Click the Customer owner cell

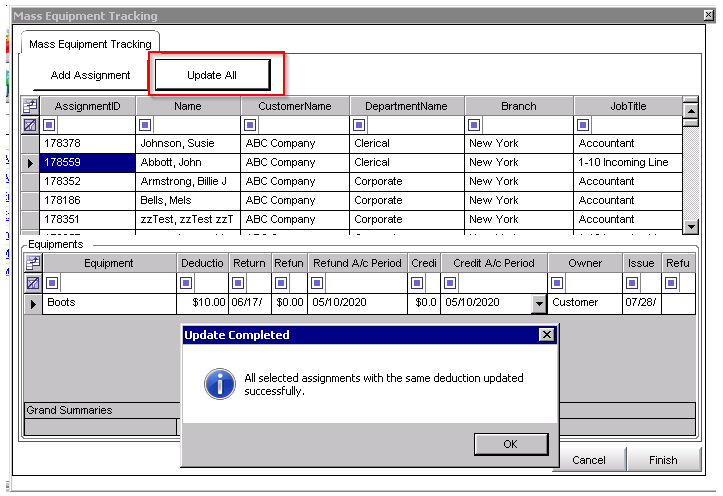click(585, 303)
